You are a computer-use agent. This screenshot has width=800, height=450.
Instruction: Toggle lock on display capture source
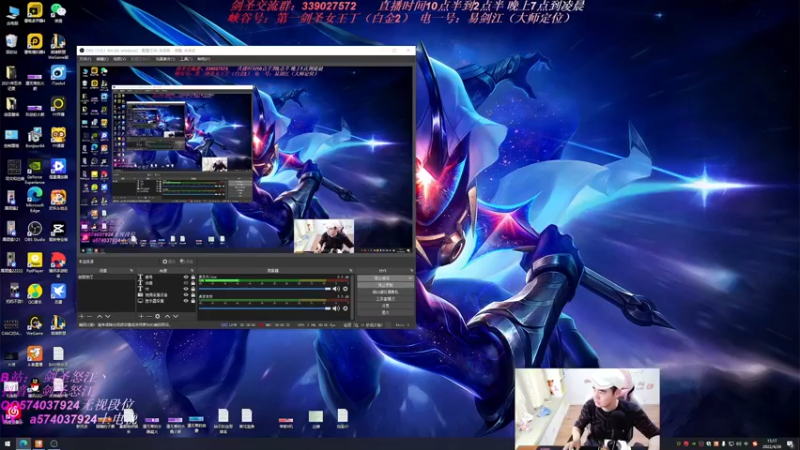(193, 301)
